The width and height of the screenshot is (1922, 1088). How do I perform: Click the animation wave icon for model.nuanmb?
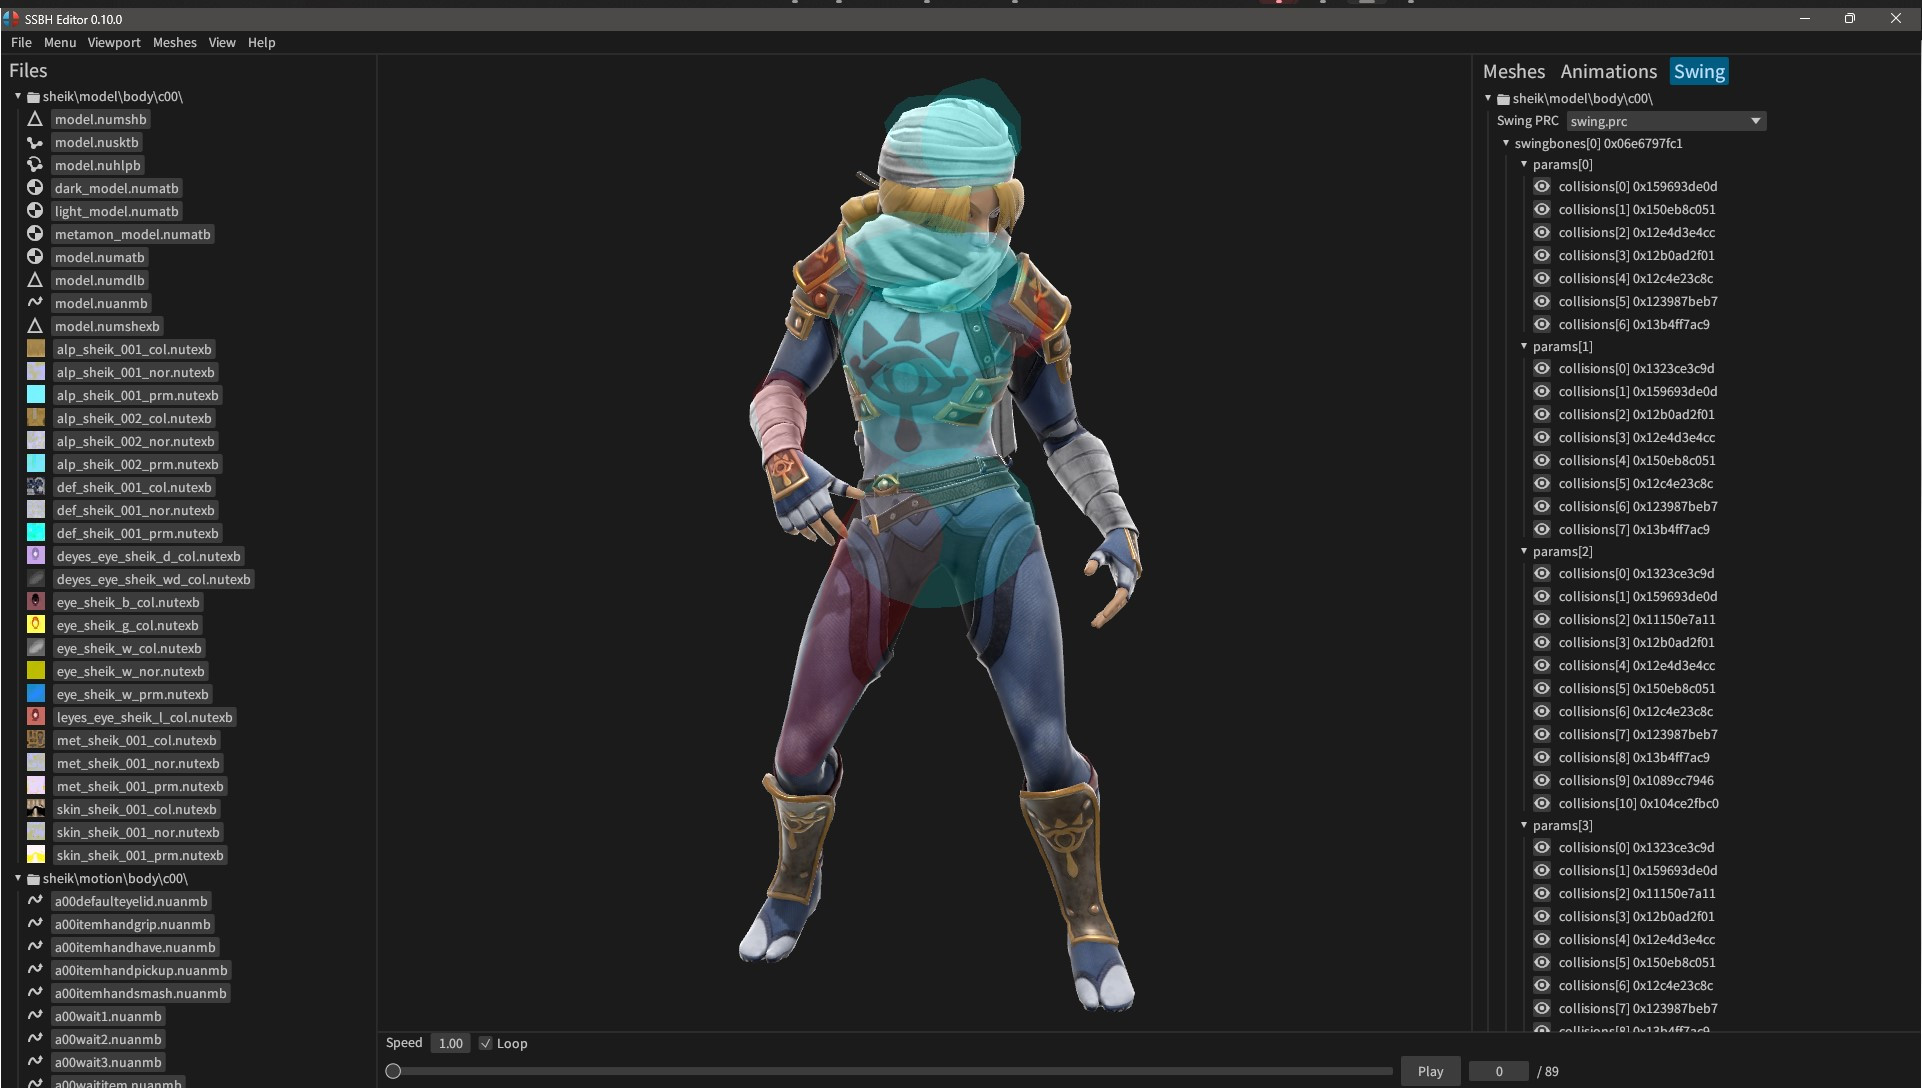pos(36,303)
